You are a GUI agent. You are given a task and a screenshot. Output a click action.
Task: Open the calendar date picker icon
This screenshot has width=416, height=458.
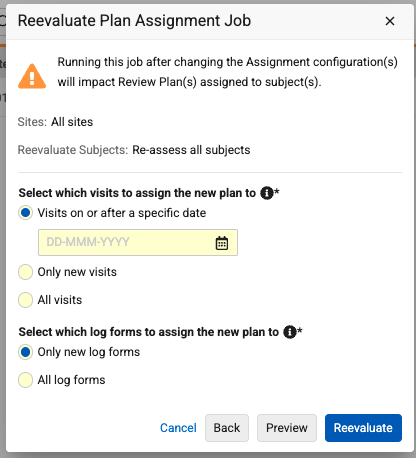tap(222, 243)
